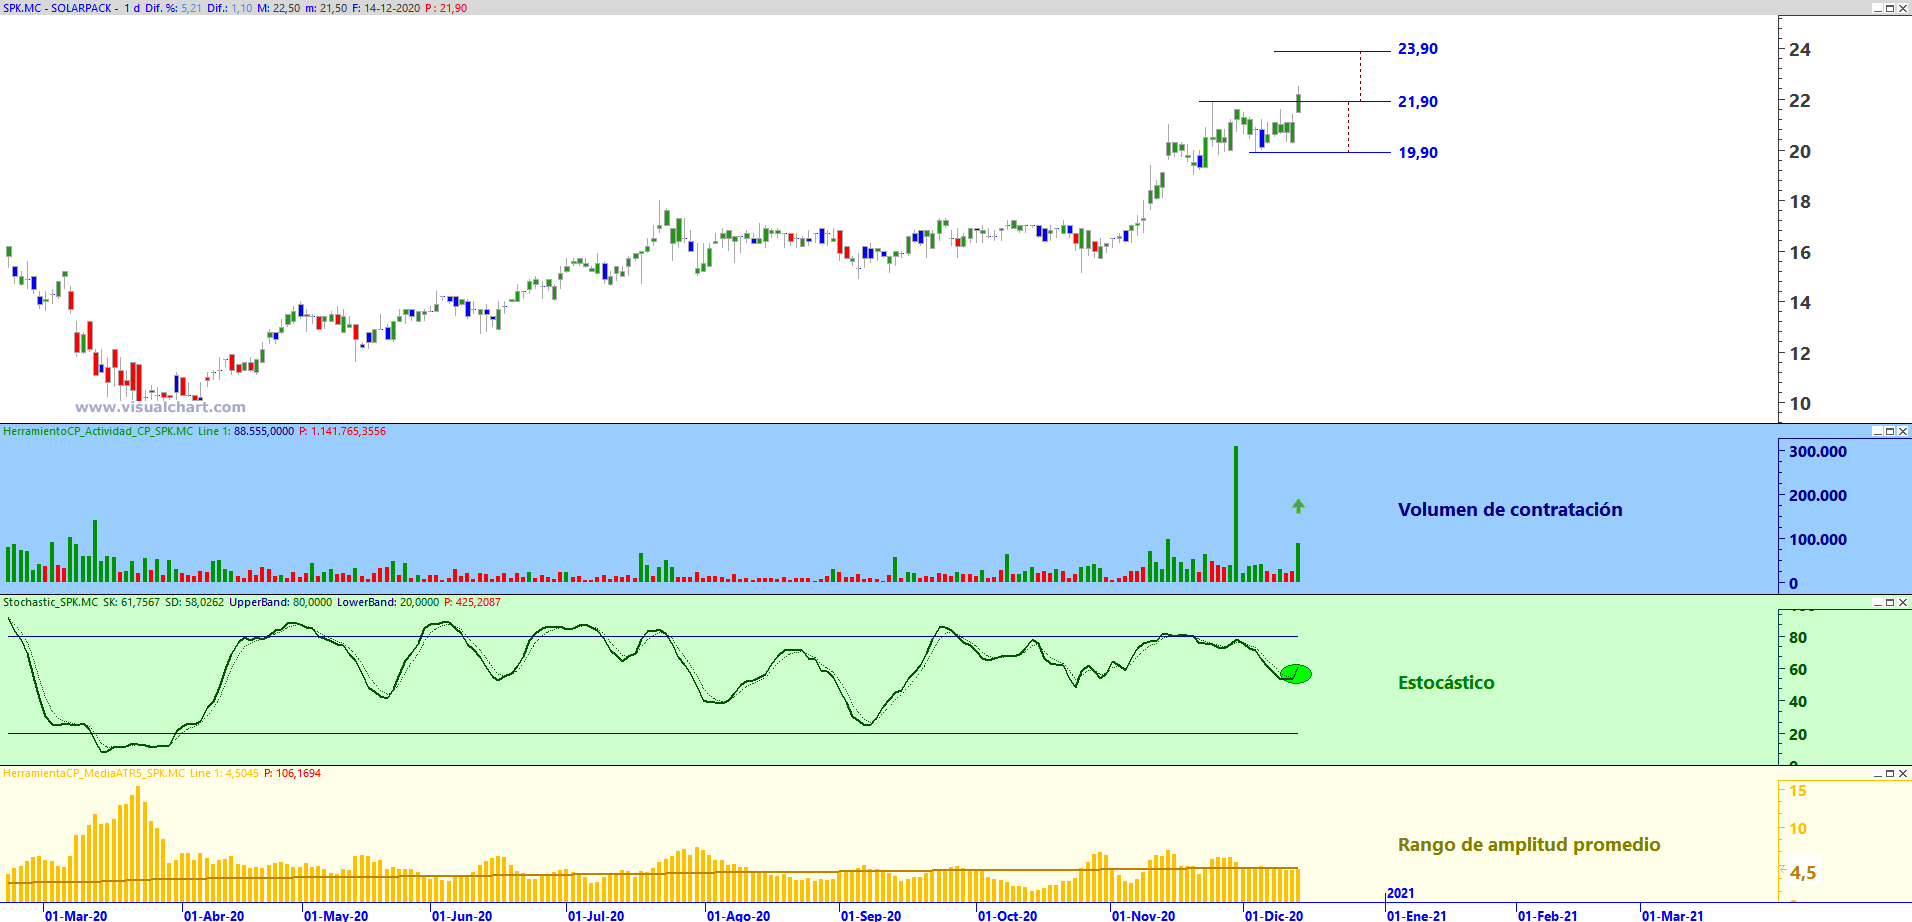Click the 01-Sep-20 date on the time axis
This screenshot has width=1912, height=922.
point(871,915)
